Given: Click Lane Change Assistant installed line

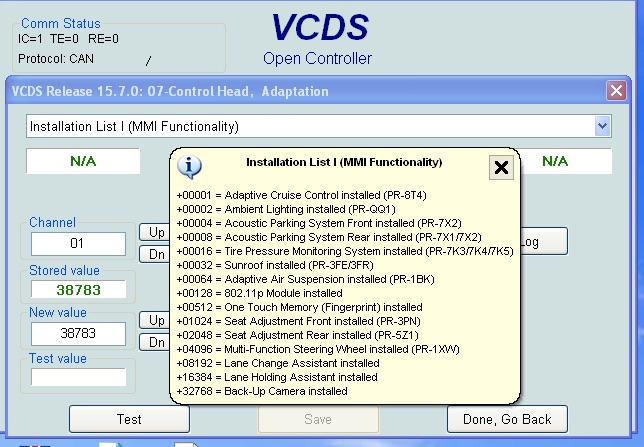Looking at the screenshot, I should point(278,363).
